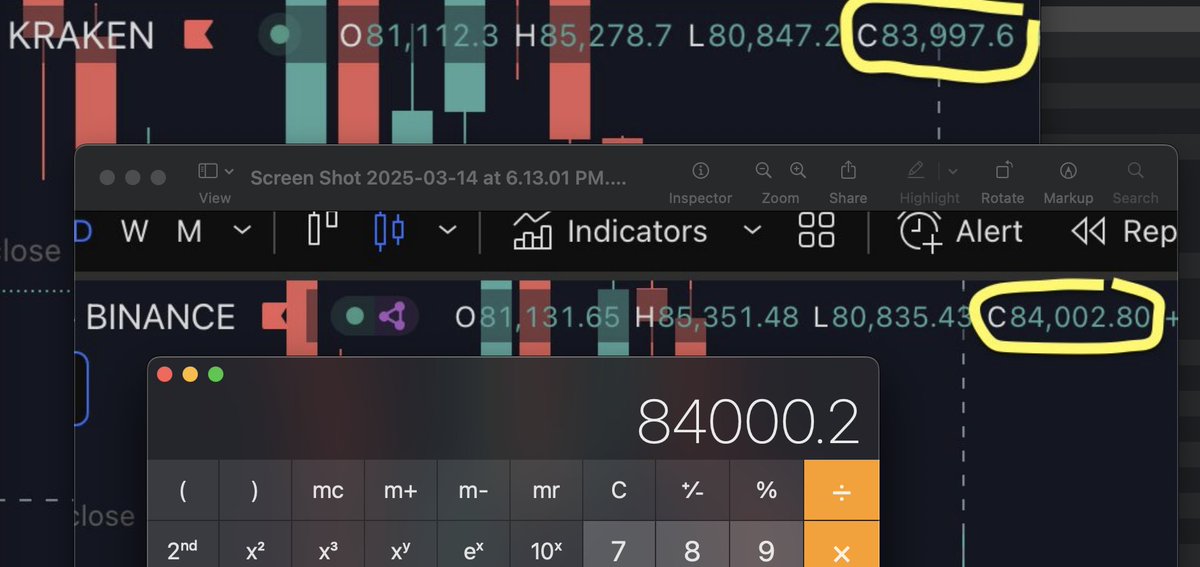The image size is (1200, 567).
Task: Click the 8 key on calculator
Action: click(692, 545)
